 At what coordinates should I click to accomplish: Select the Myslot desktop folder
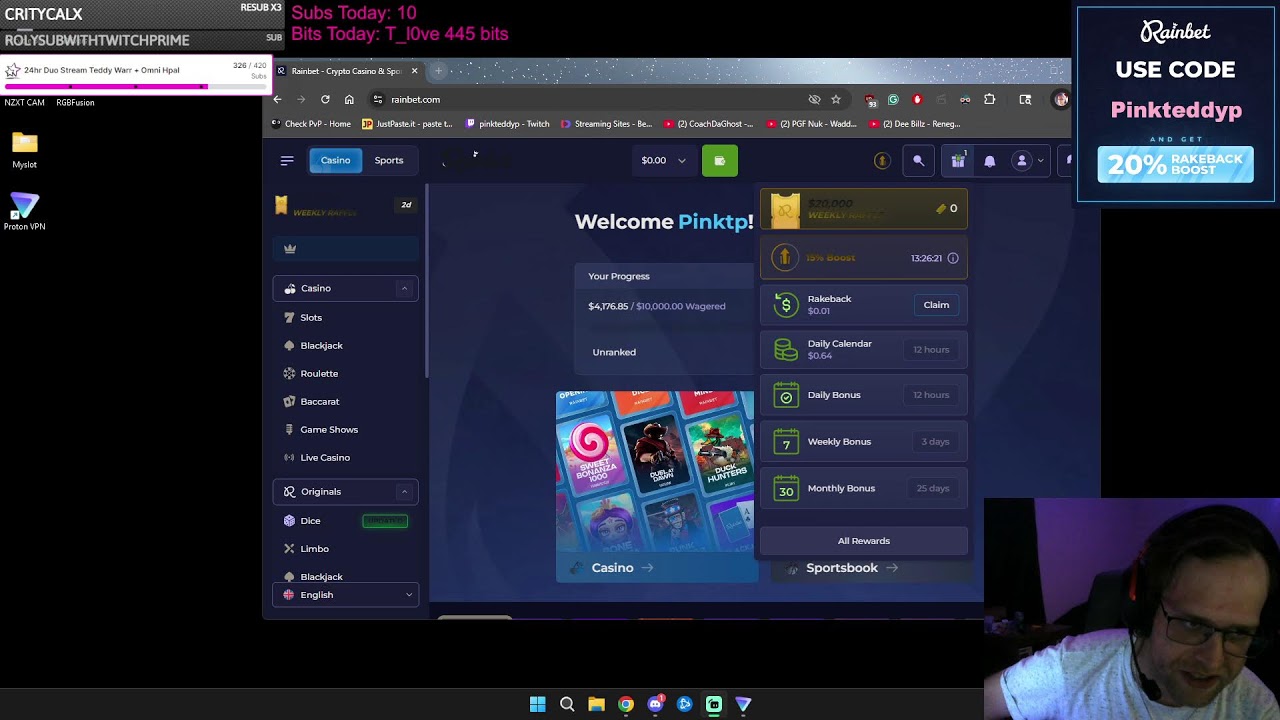pyautogui.click(x=25, y=150)
